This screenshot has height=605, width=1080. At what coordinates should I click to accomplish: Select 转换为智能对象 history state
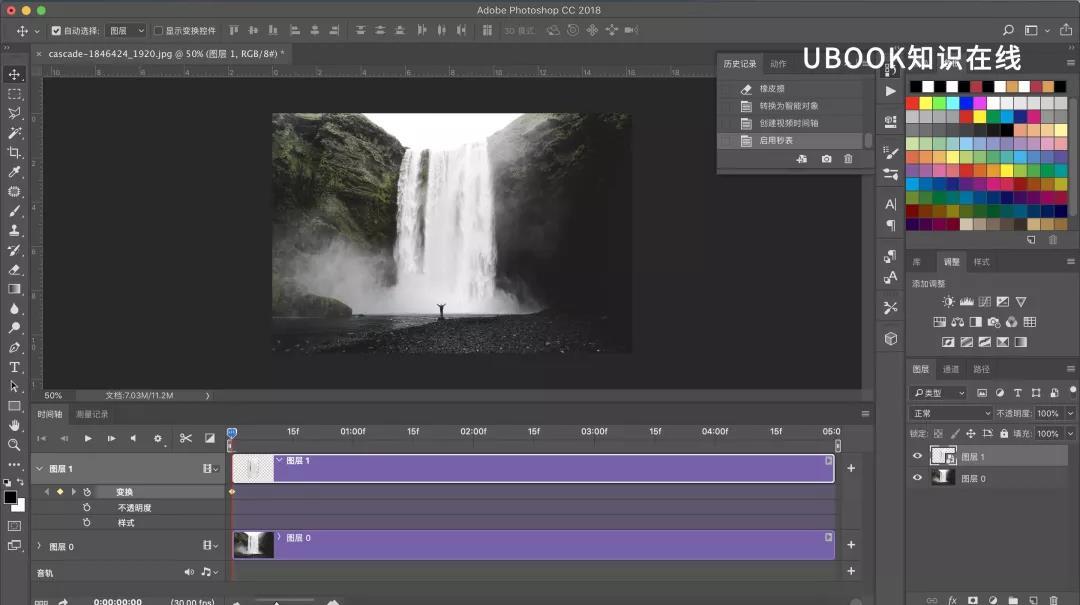click(790, 106)
